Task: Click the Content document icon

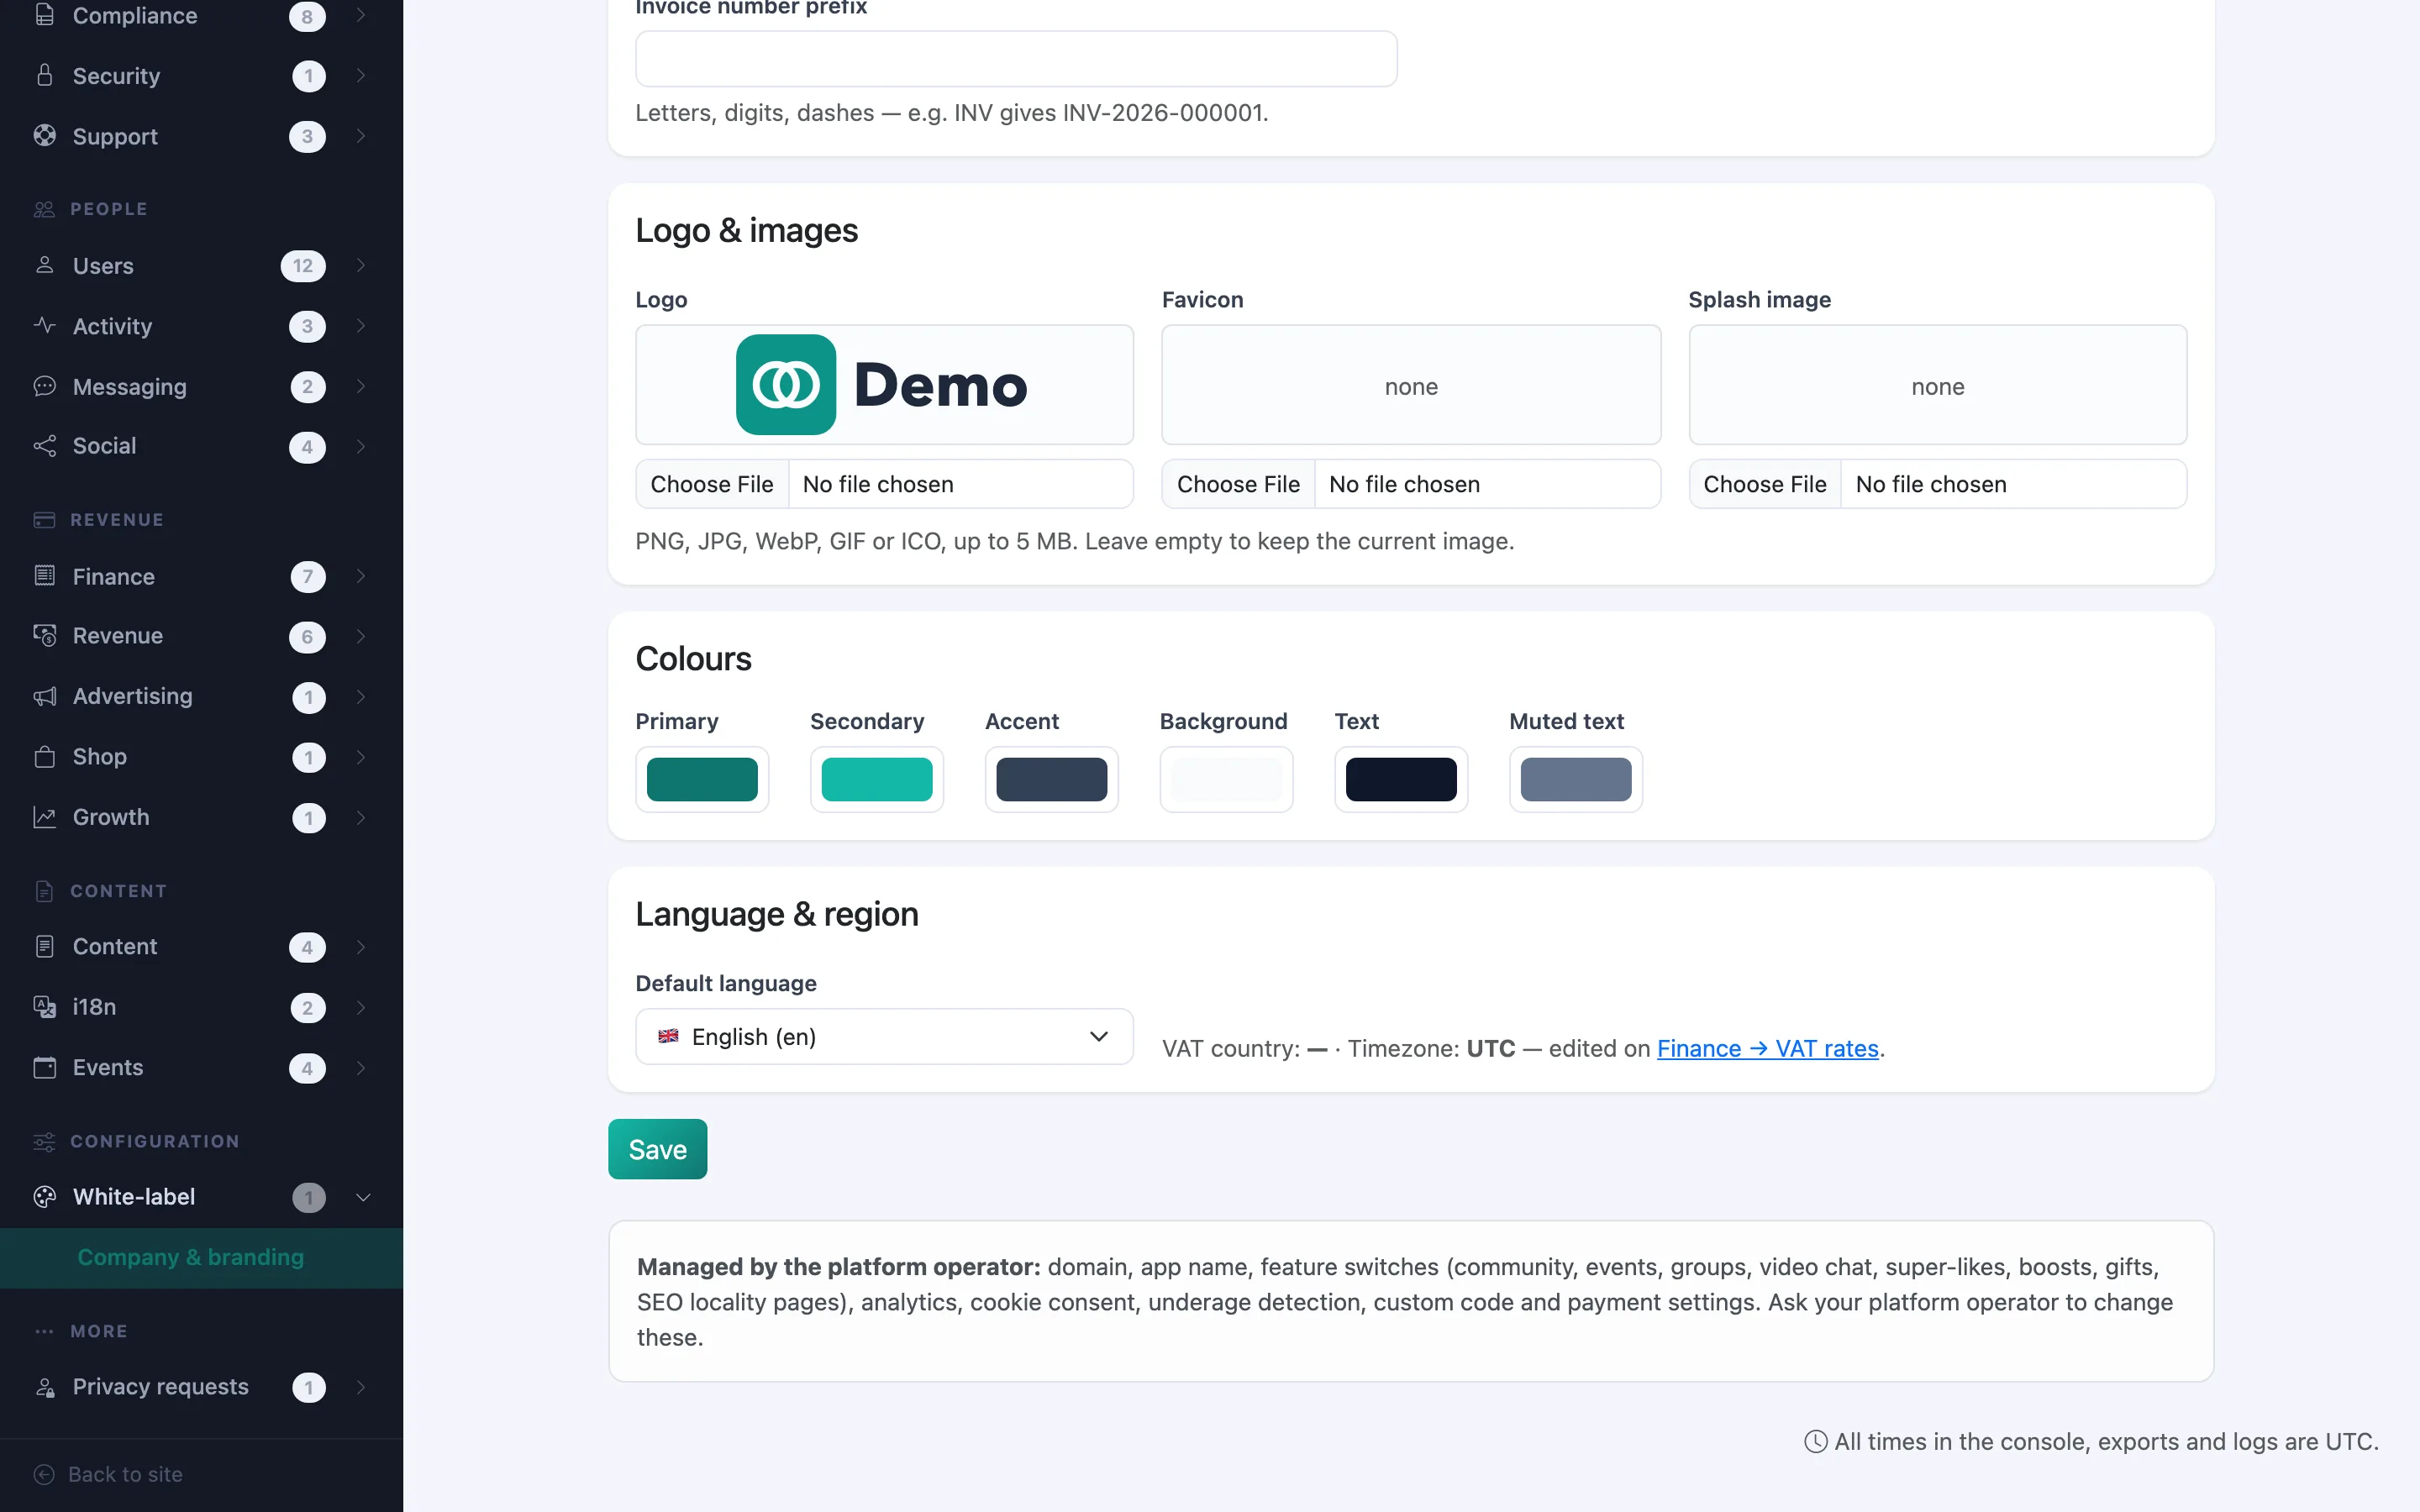Action: pyautogui.click(x=44, y=946)
